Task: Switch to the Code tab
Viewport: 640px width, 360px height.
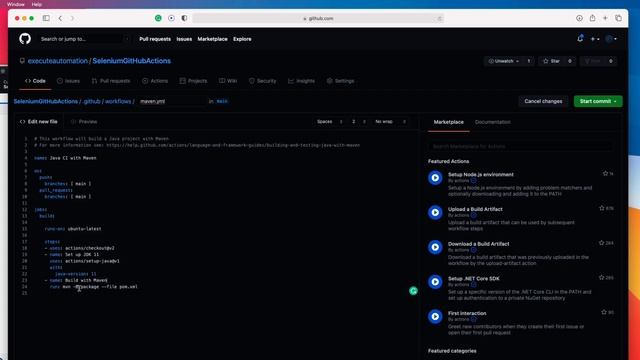Action: [x=35, y=81]
